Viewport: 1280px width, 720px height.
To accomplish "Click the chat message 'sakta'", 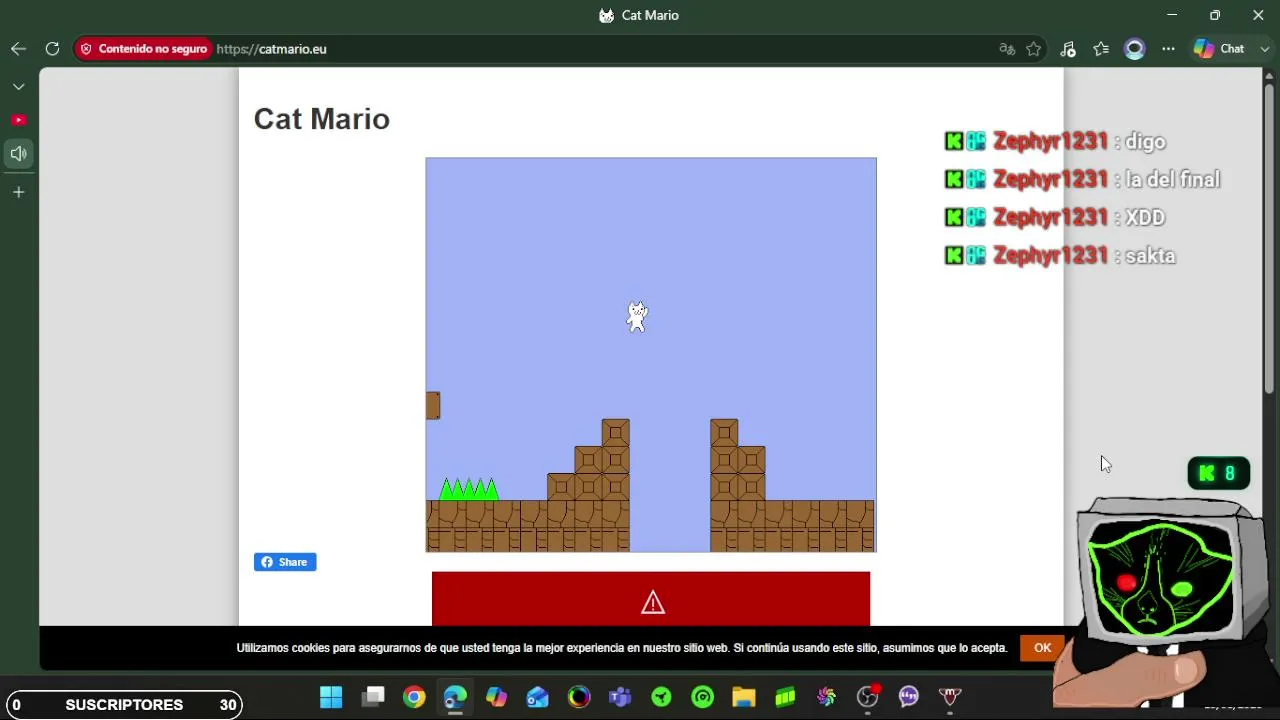I will [1060, 256].
